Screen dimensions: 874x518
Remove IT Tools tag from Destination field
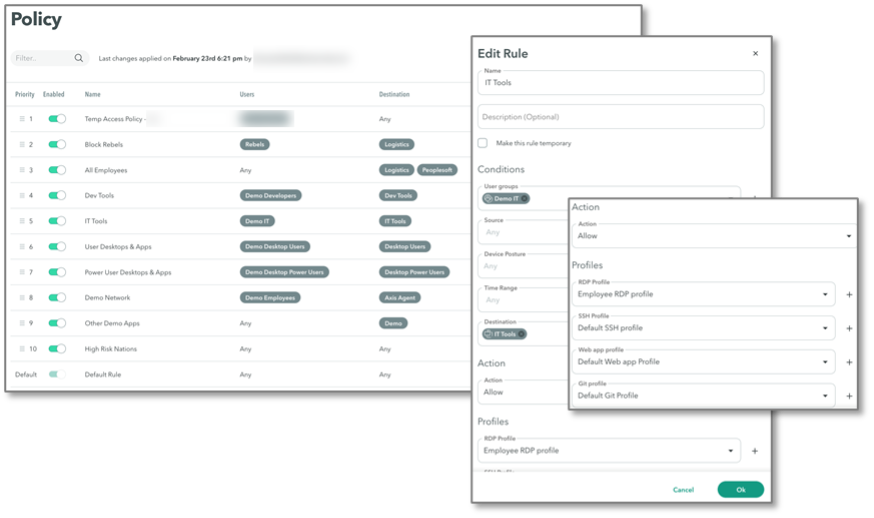click(x=521, y=334)
